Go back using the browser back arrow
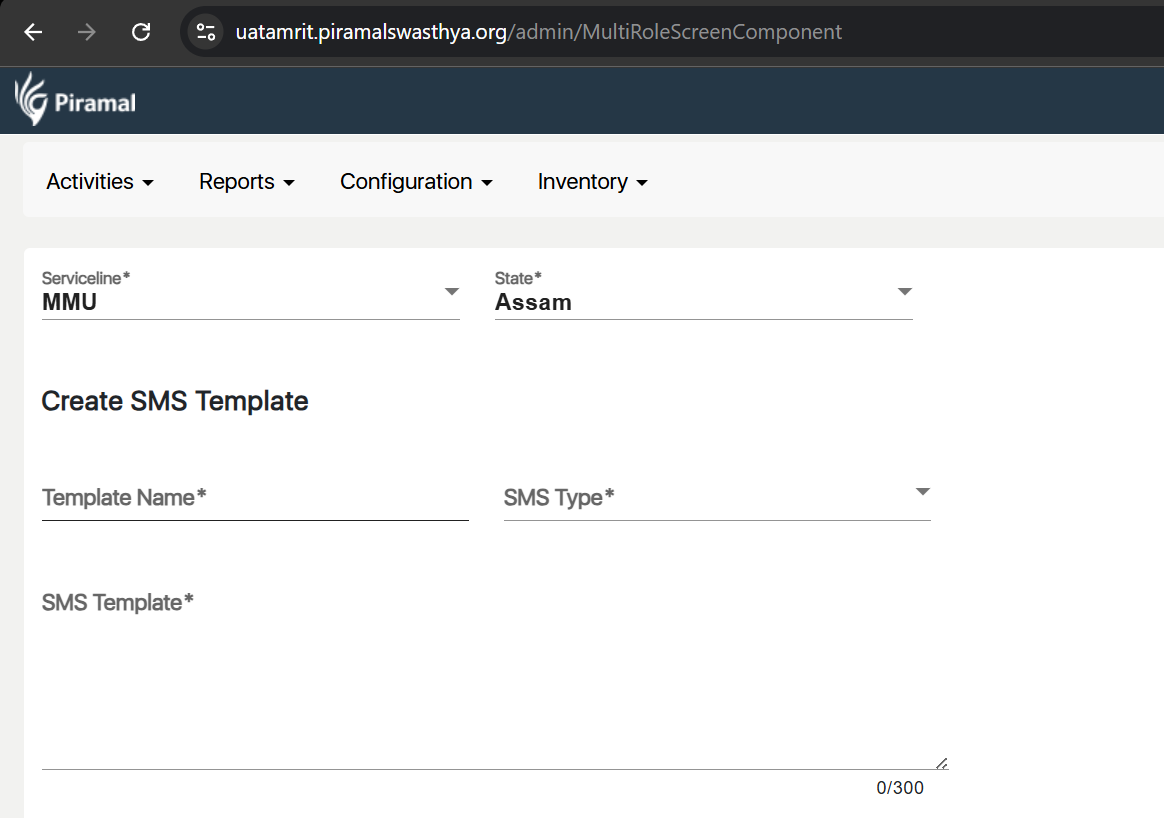Screen dimensions: 1164x818 pos(33,32)
